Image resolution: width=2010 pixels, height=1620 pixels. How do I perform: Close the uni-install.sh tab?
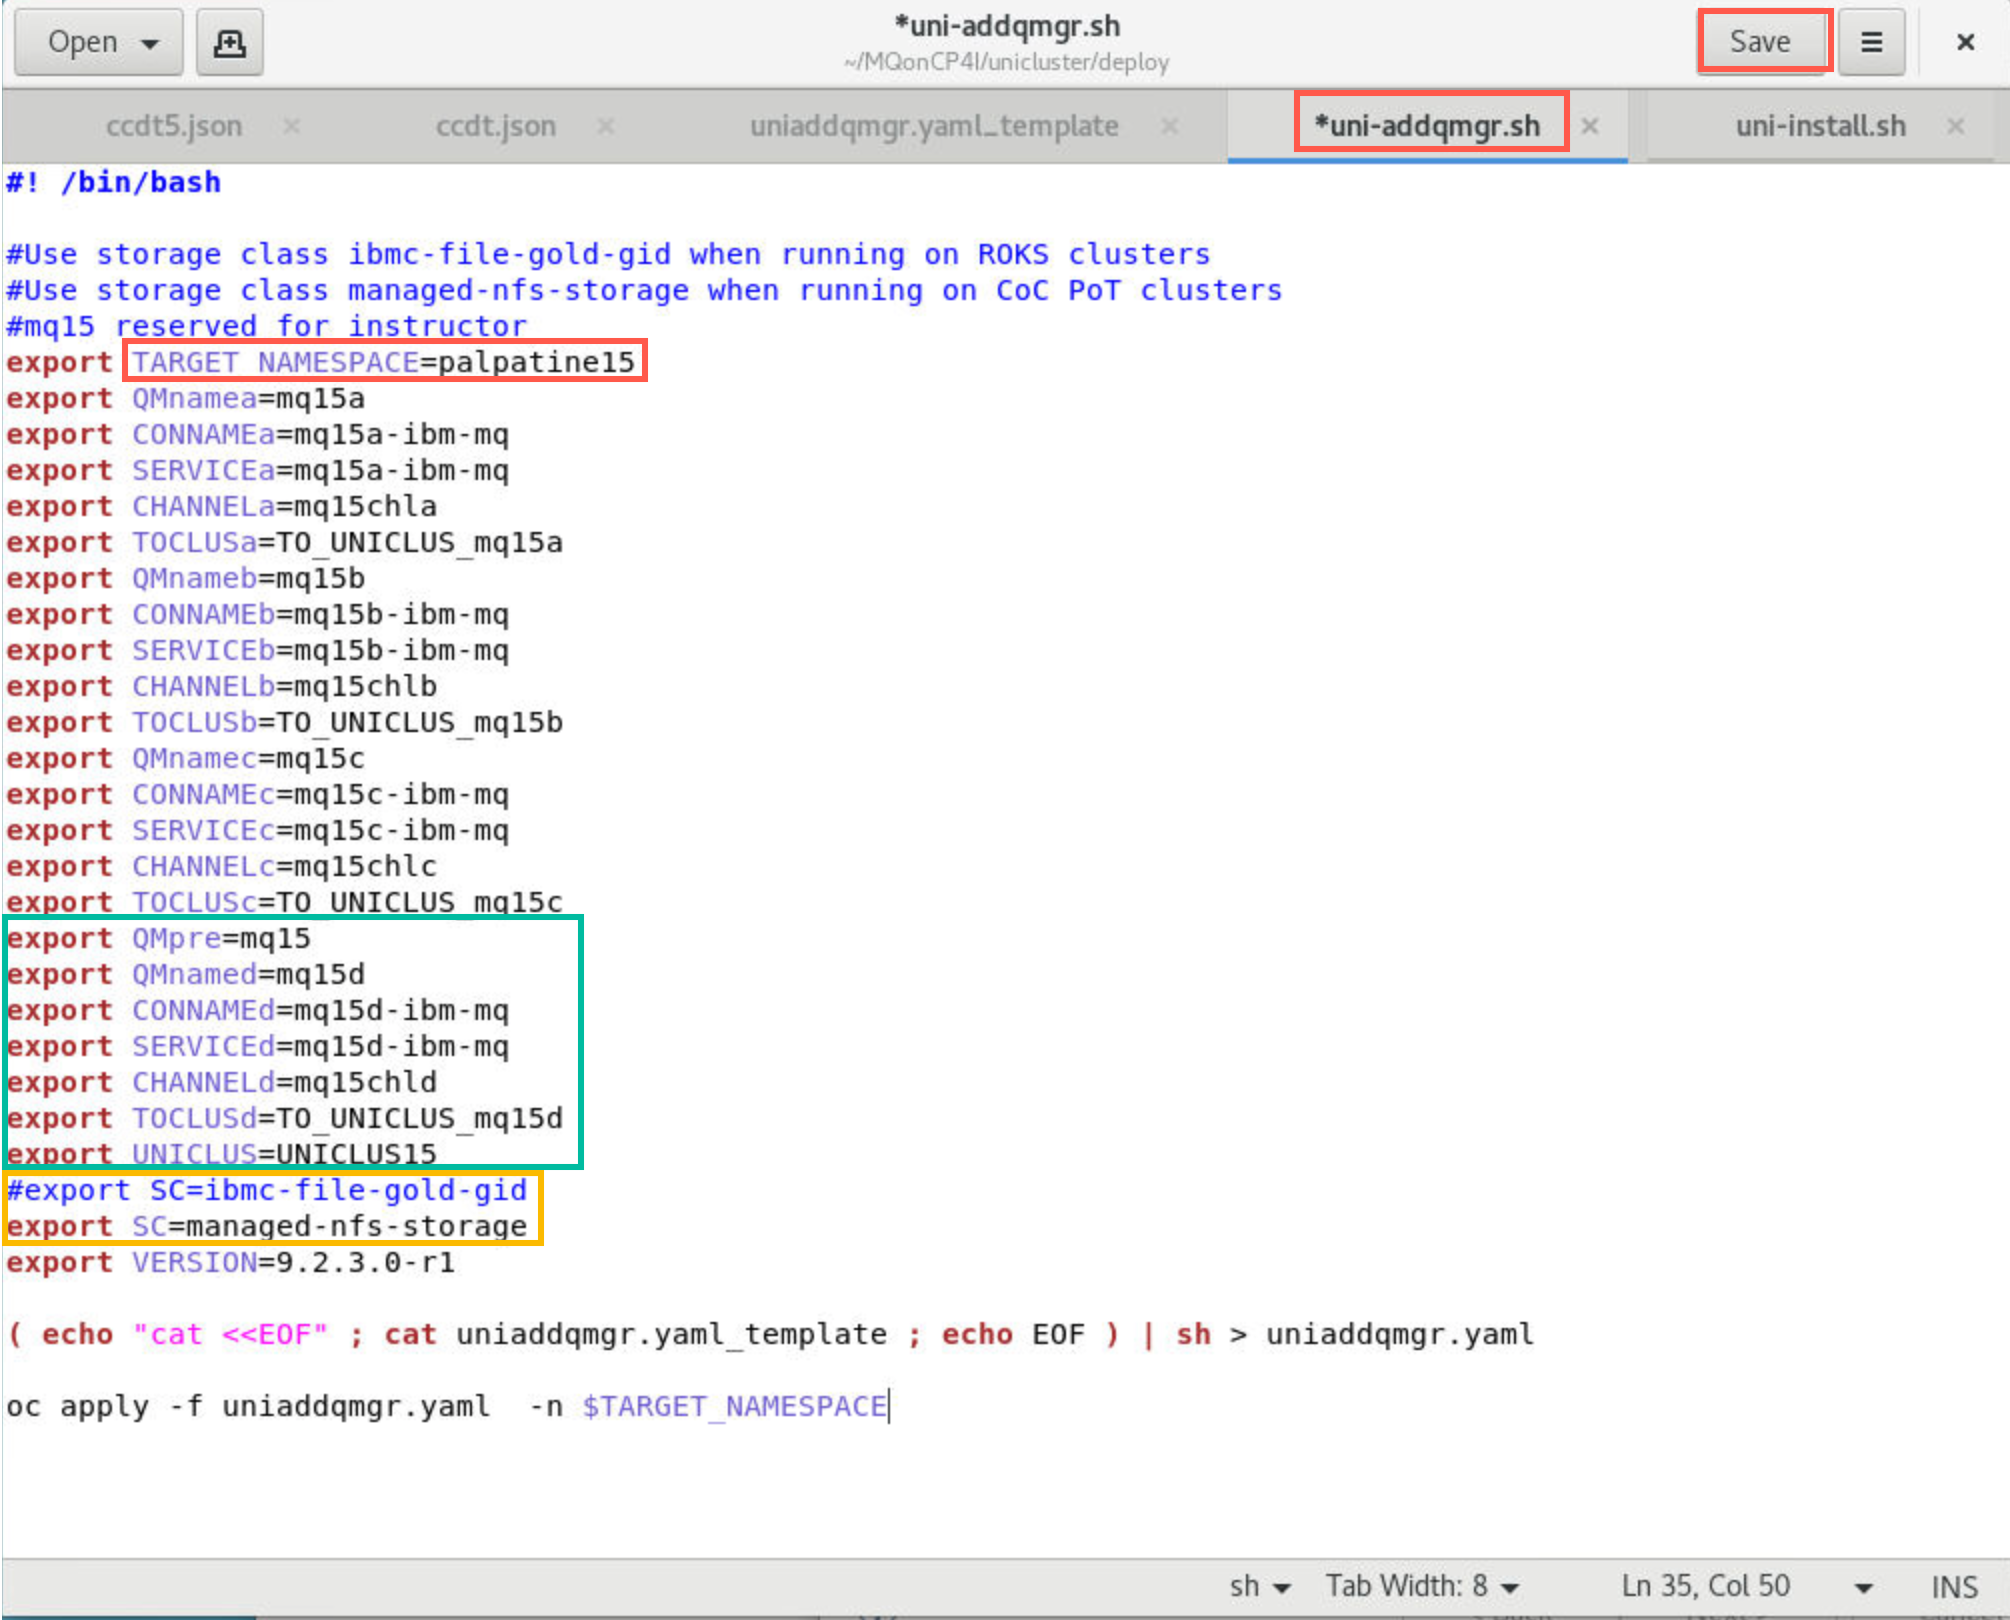pyautogui.click(x=1956, y=126)
